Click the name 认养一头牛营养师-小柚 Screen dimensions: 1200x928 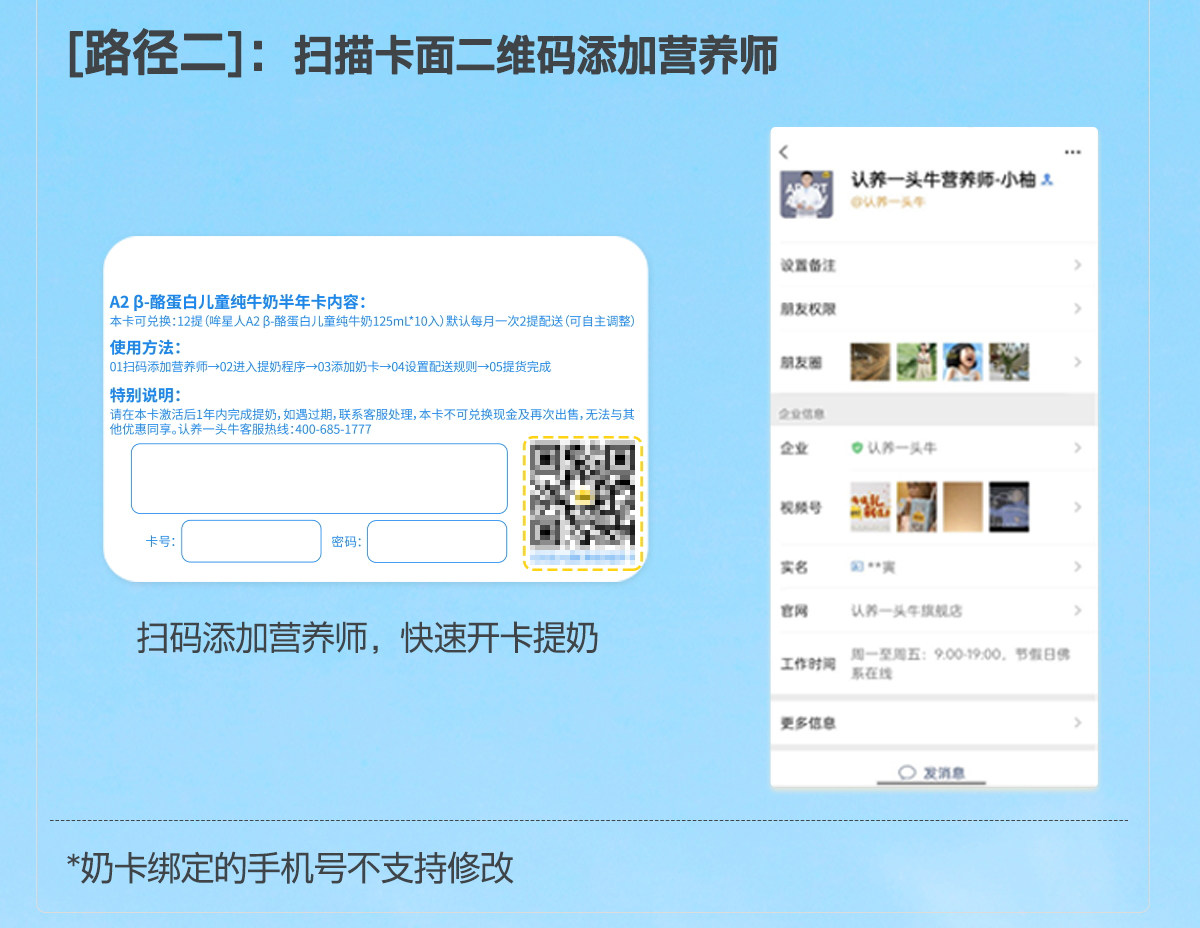click(x=943, y=180)
